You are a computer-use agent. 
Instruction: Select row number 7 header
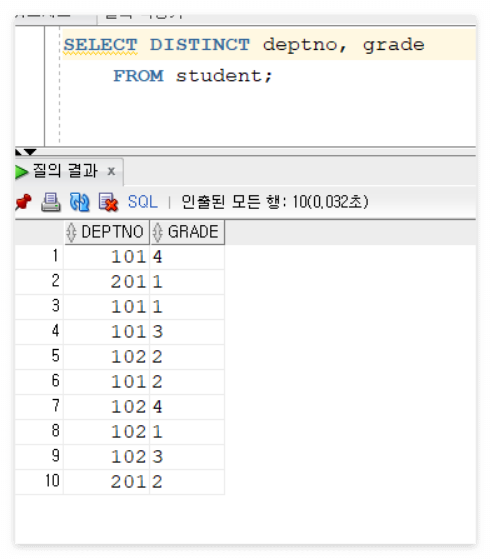tap(39, 406)
